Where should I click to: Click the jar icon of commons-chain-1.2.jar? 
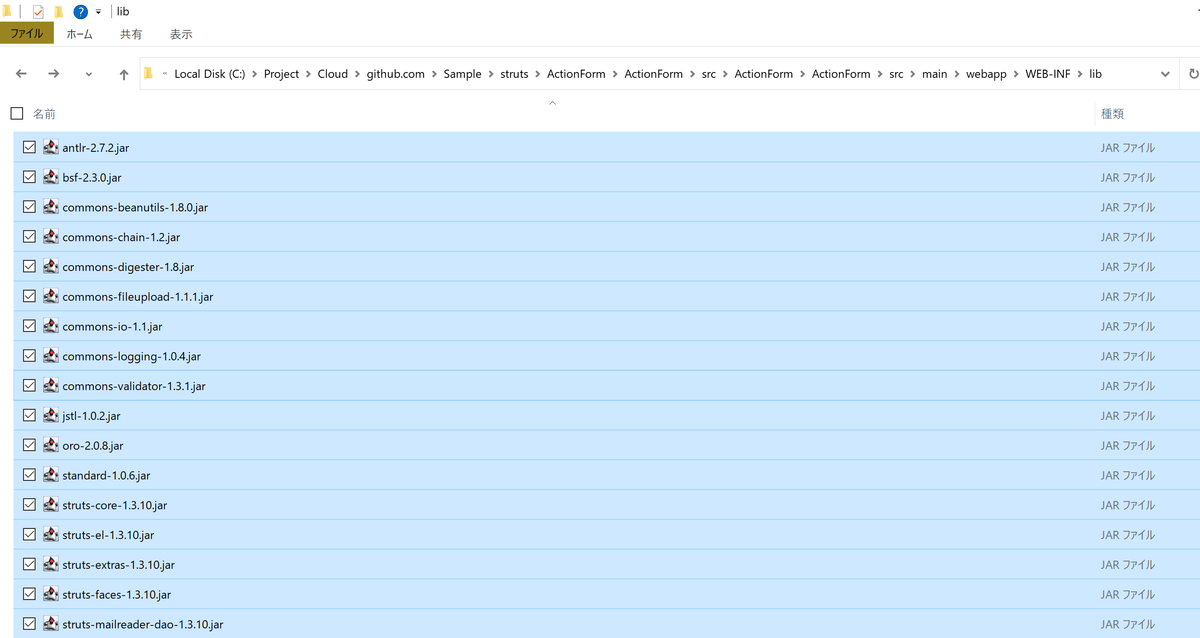50,237
